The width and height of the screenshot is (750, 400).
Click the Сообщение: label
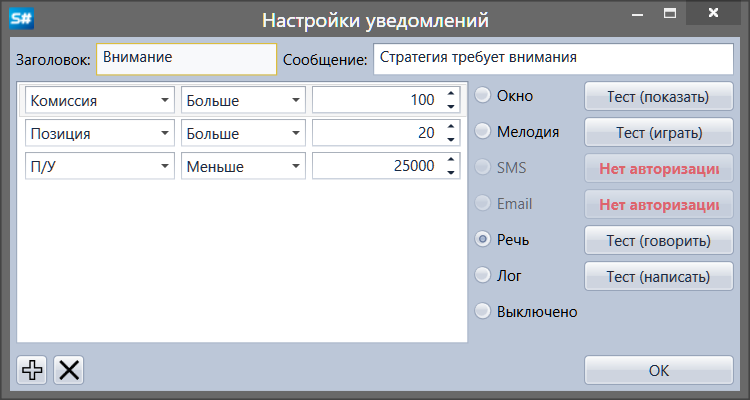[x=325, y=60]
